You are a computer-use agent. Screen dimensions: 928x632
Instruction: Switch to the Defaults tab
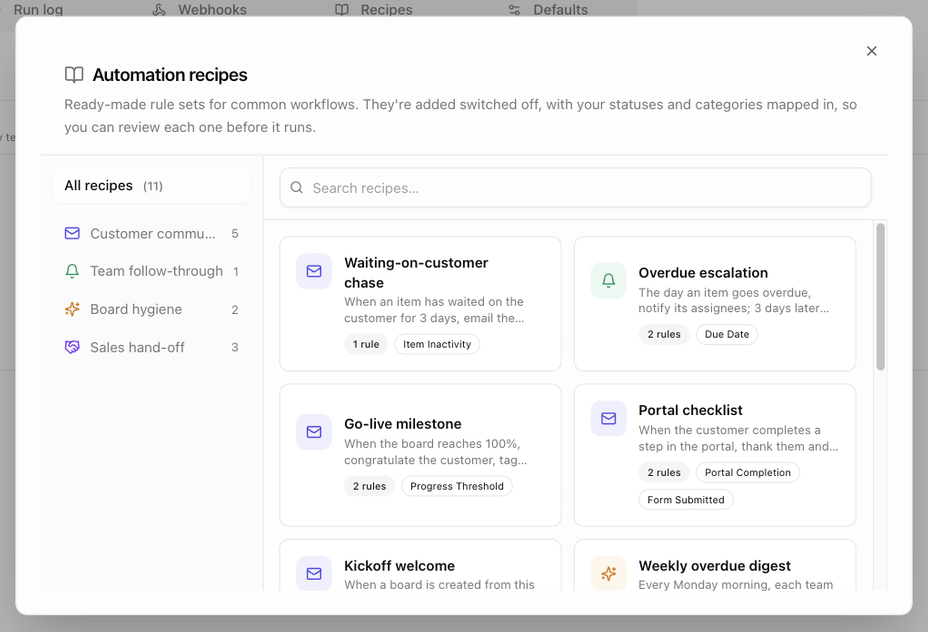point(548,9)
